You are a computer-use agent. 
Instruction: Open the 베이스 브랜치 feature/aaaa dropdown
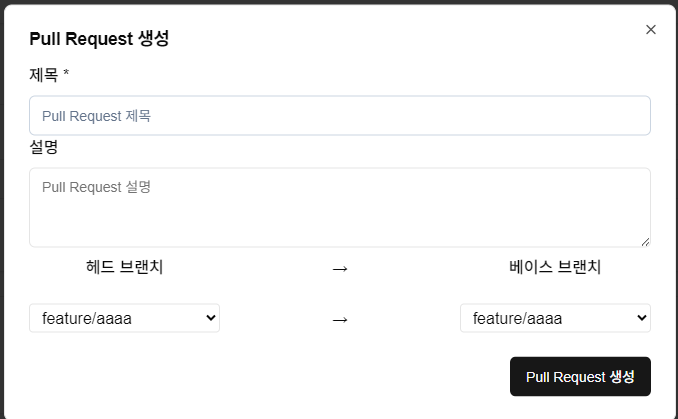point(555,318)
